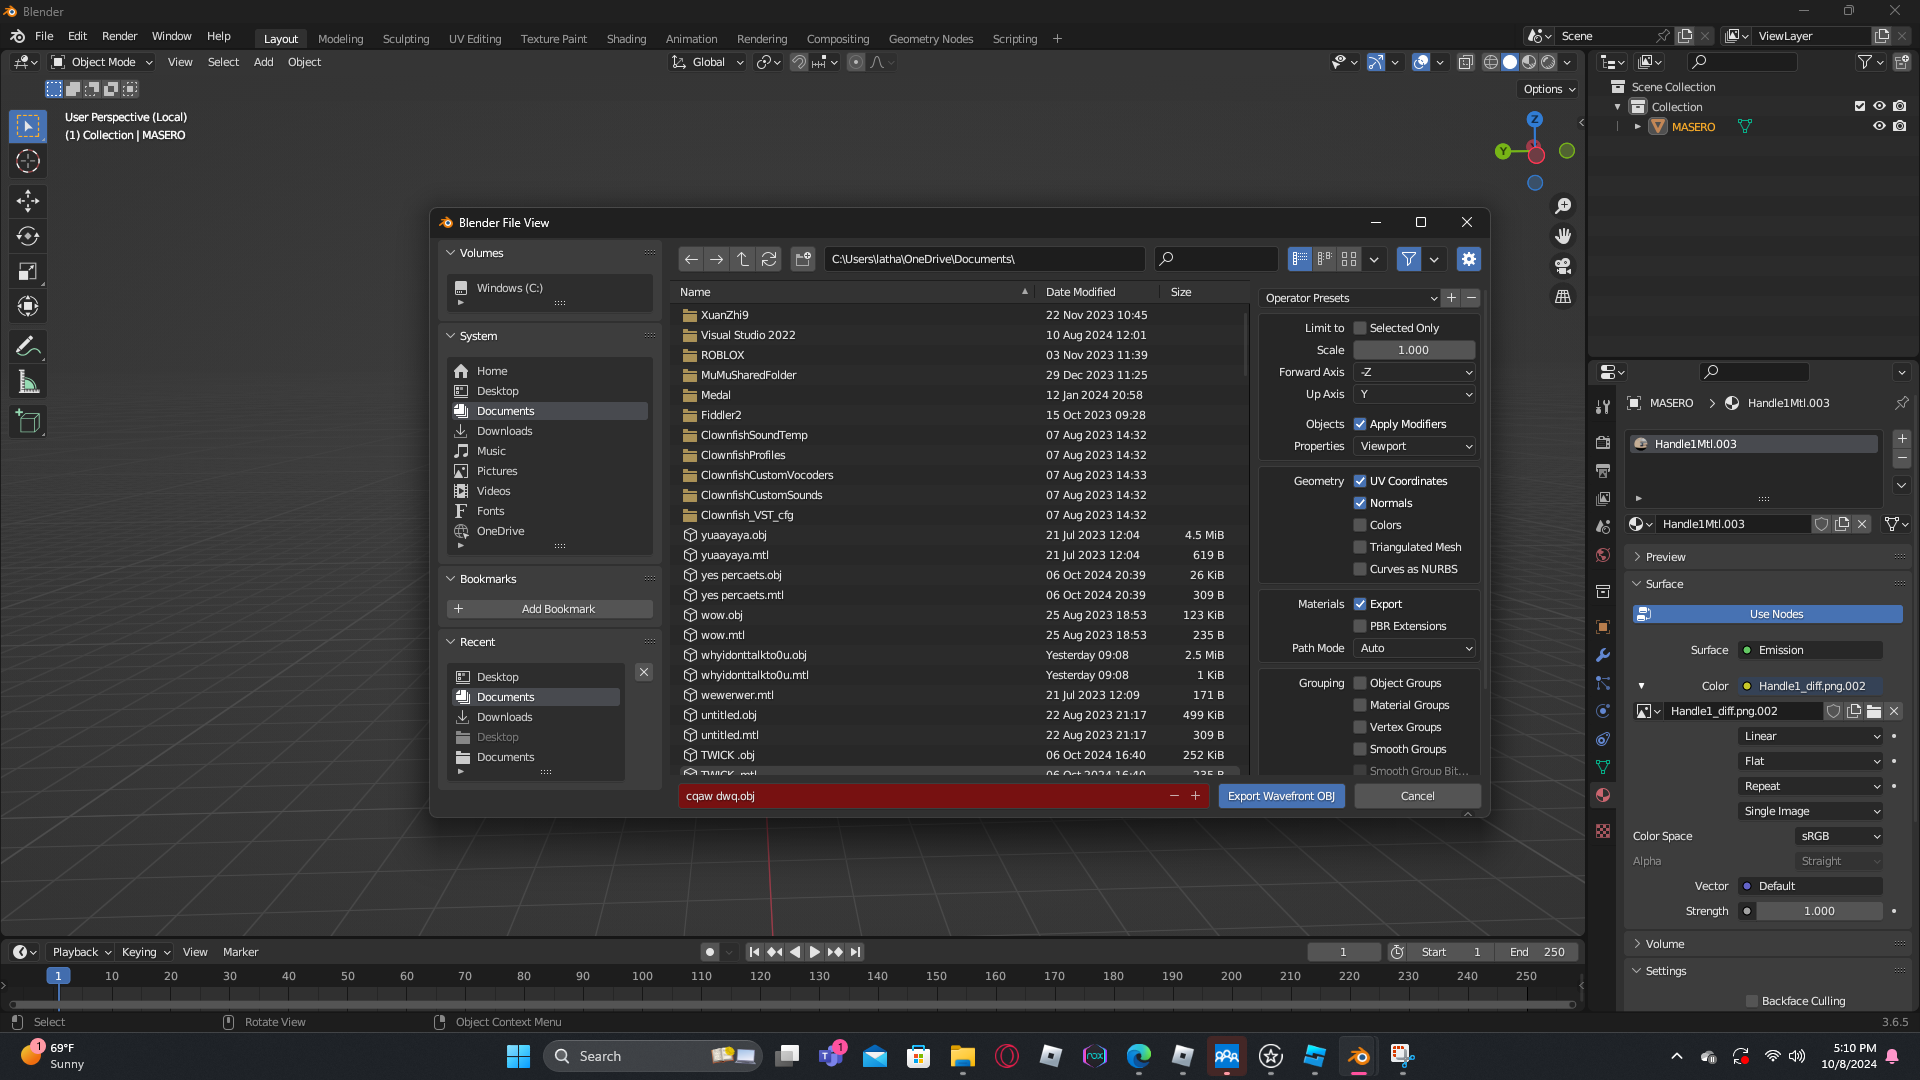Click the create new directory icon
Screen dimensions: 1920x1080
click(802, 259)
